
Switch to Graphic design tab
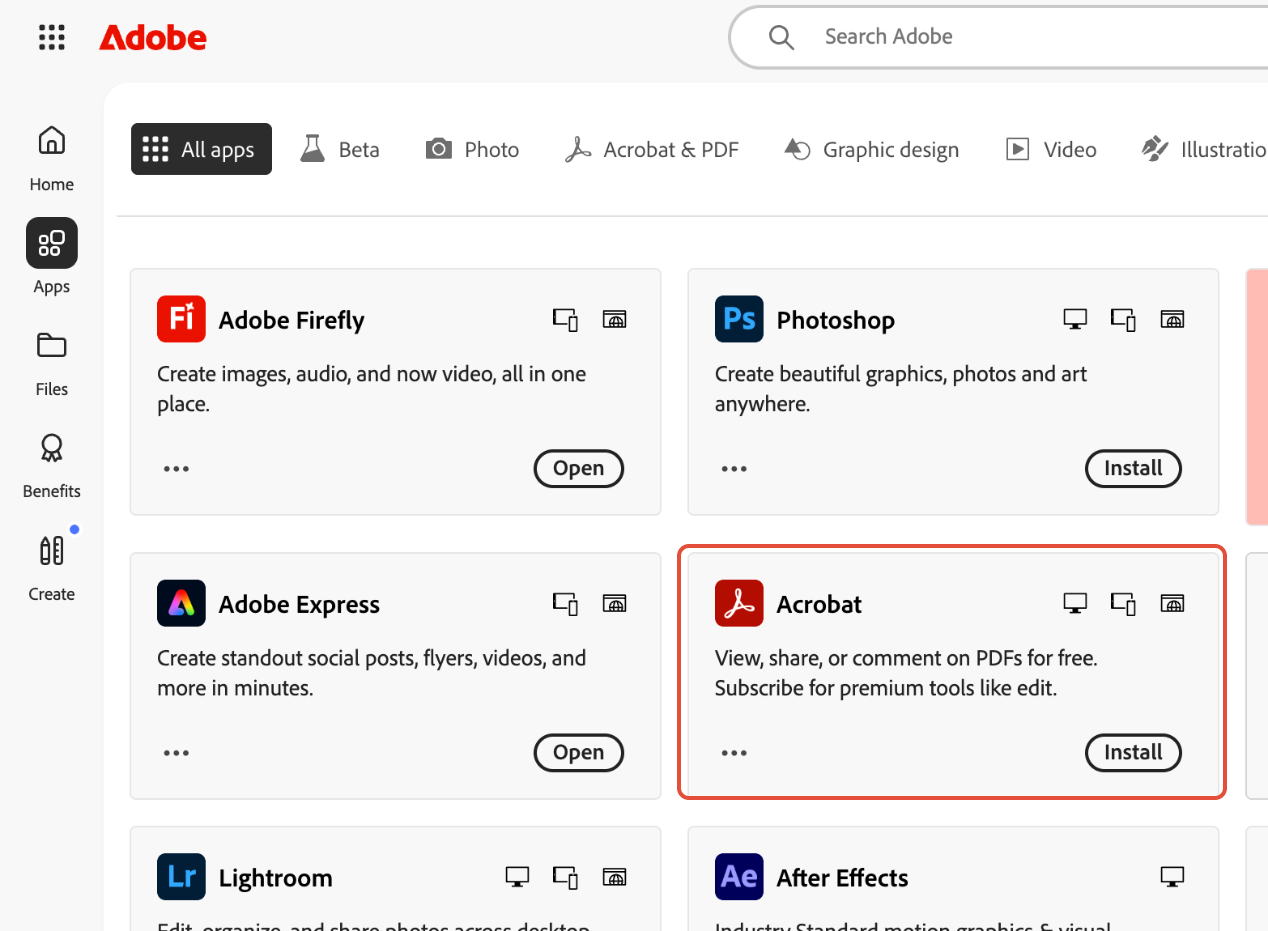click(871, 149)
